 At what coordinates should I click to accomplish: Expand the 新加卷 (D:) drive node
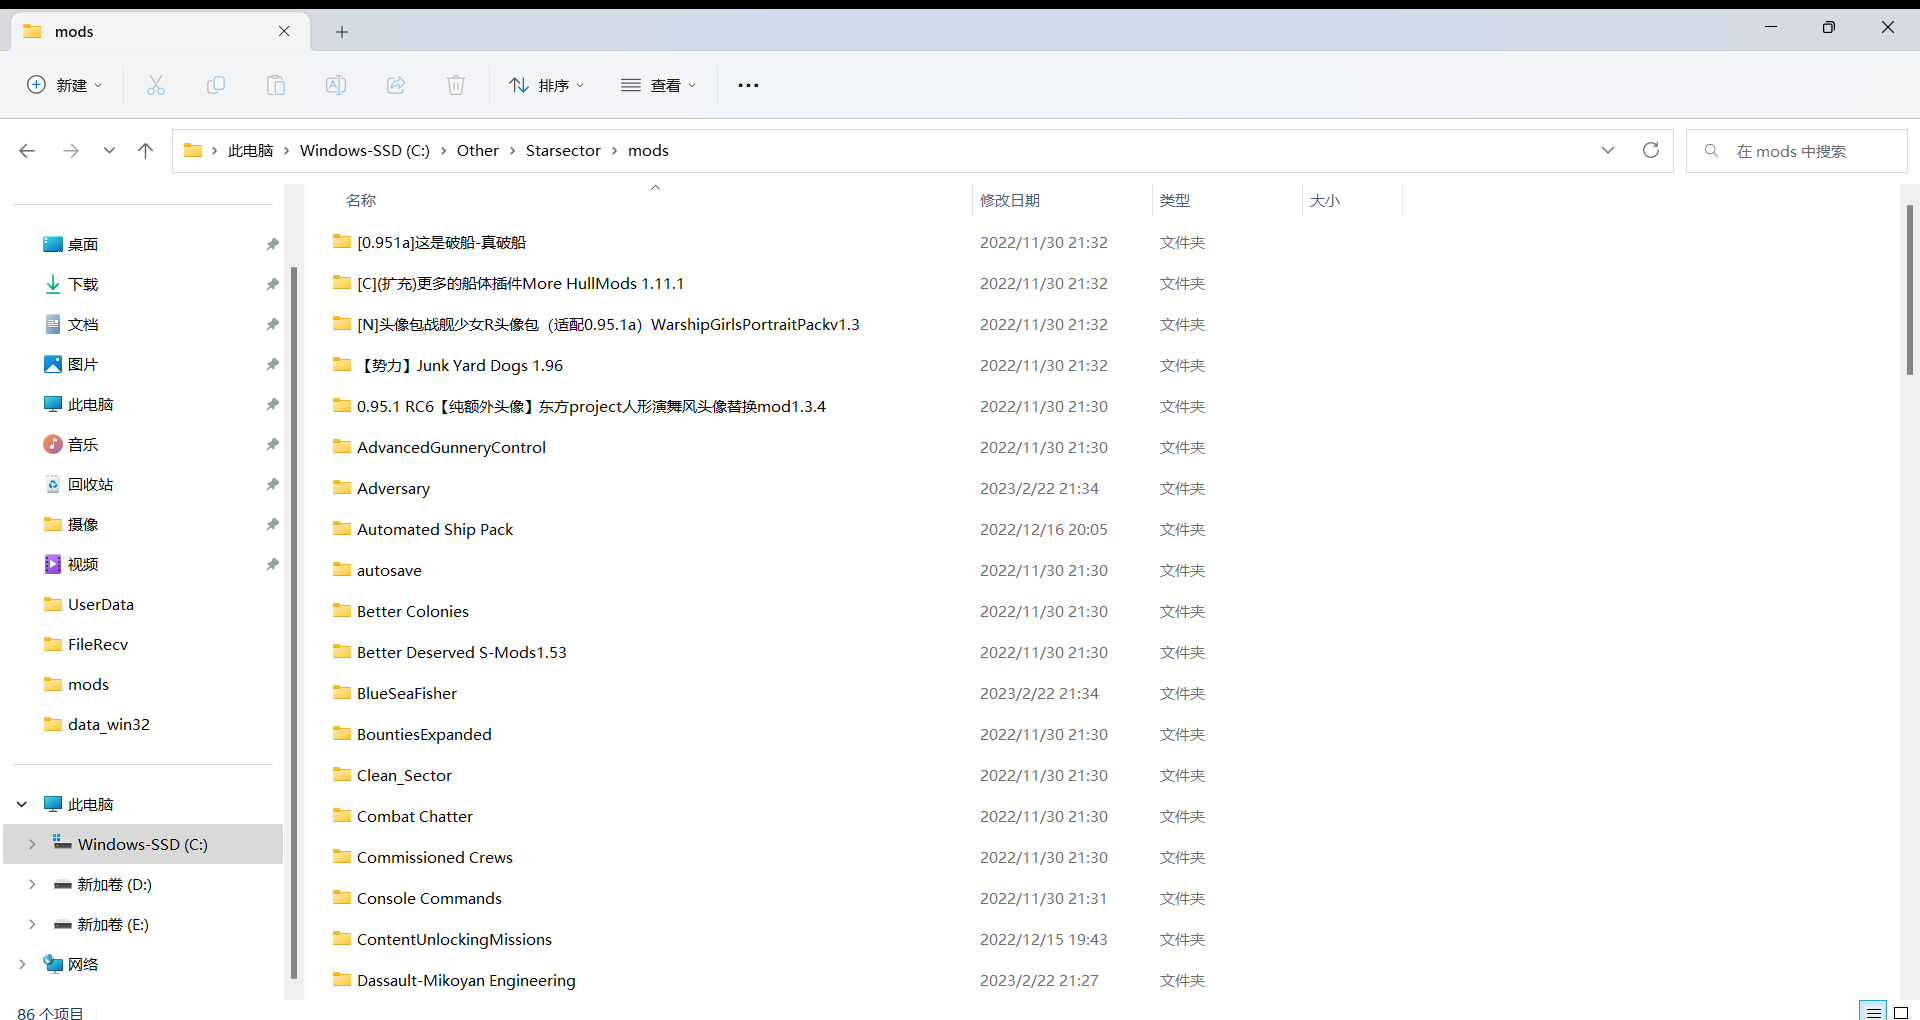[x=32, y=884]
